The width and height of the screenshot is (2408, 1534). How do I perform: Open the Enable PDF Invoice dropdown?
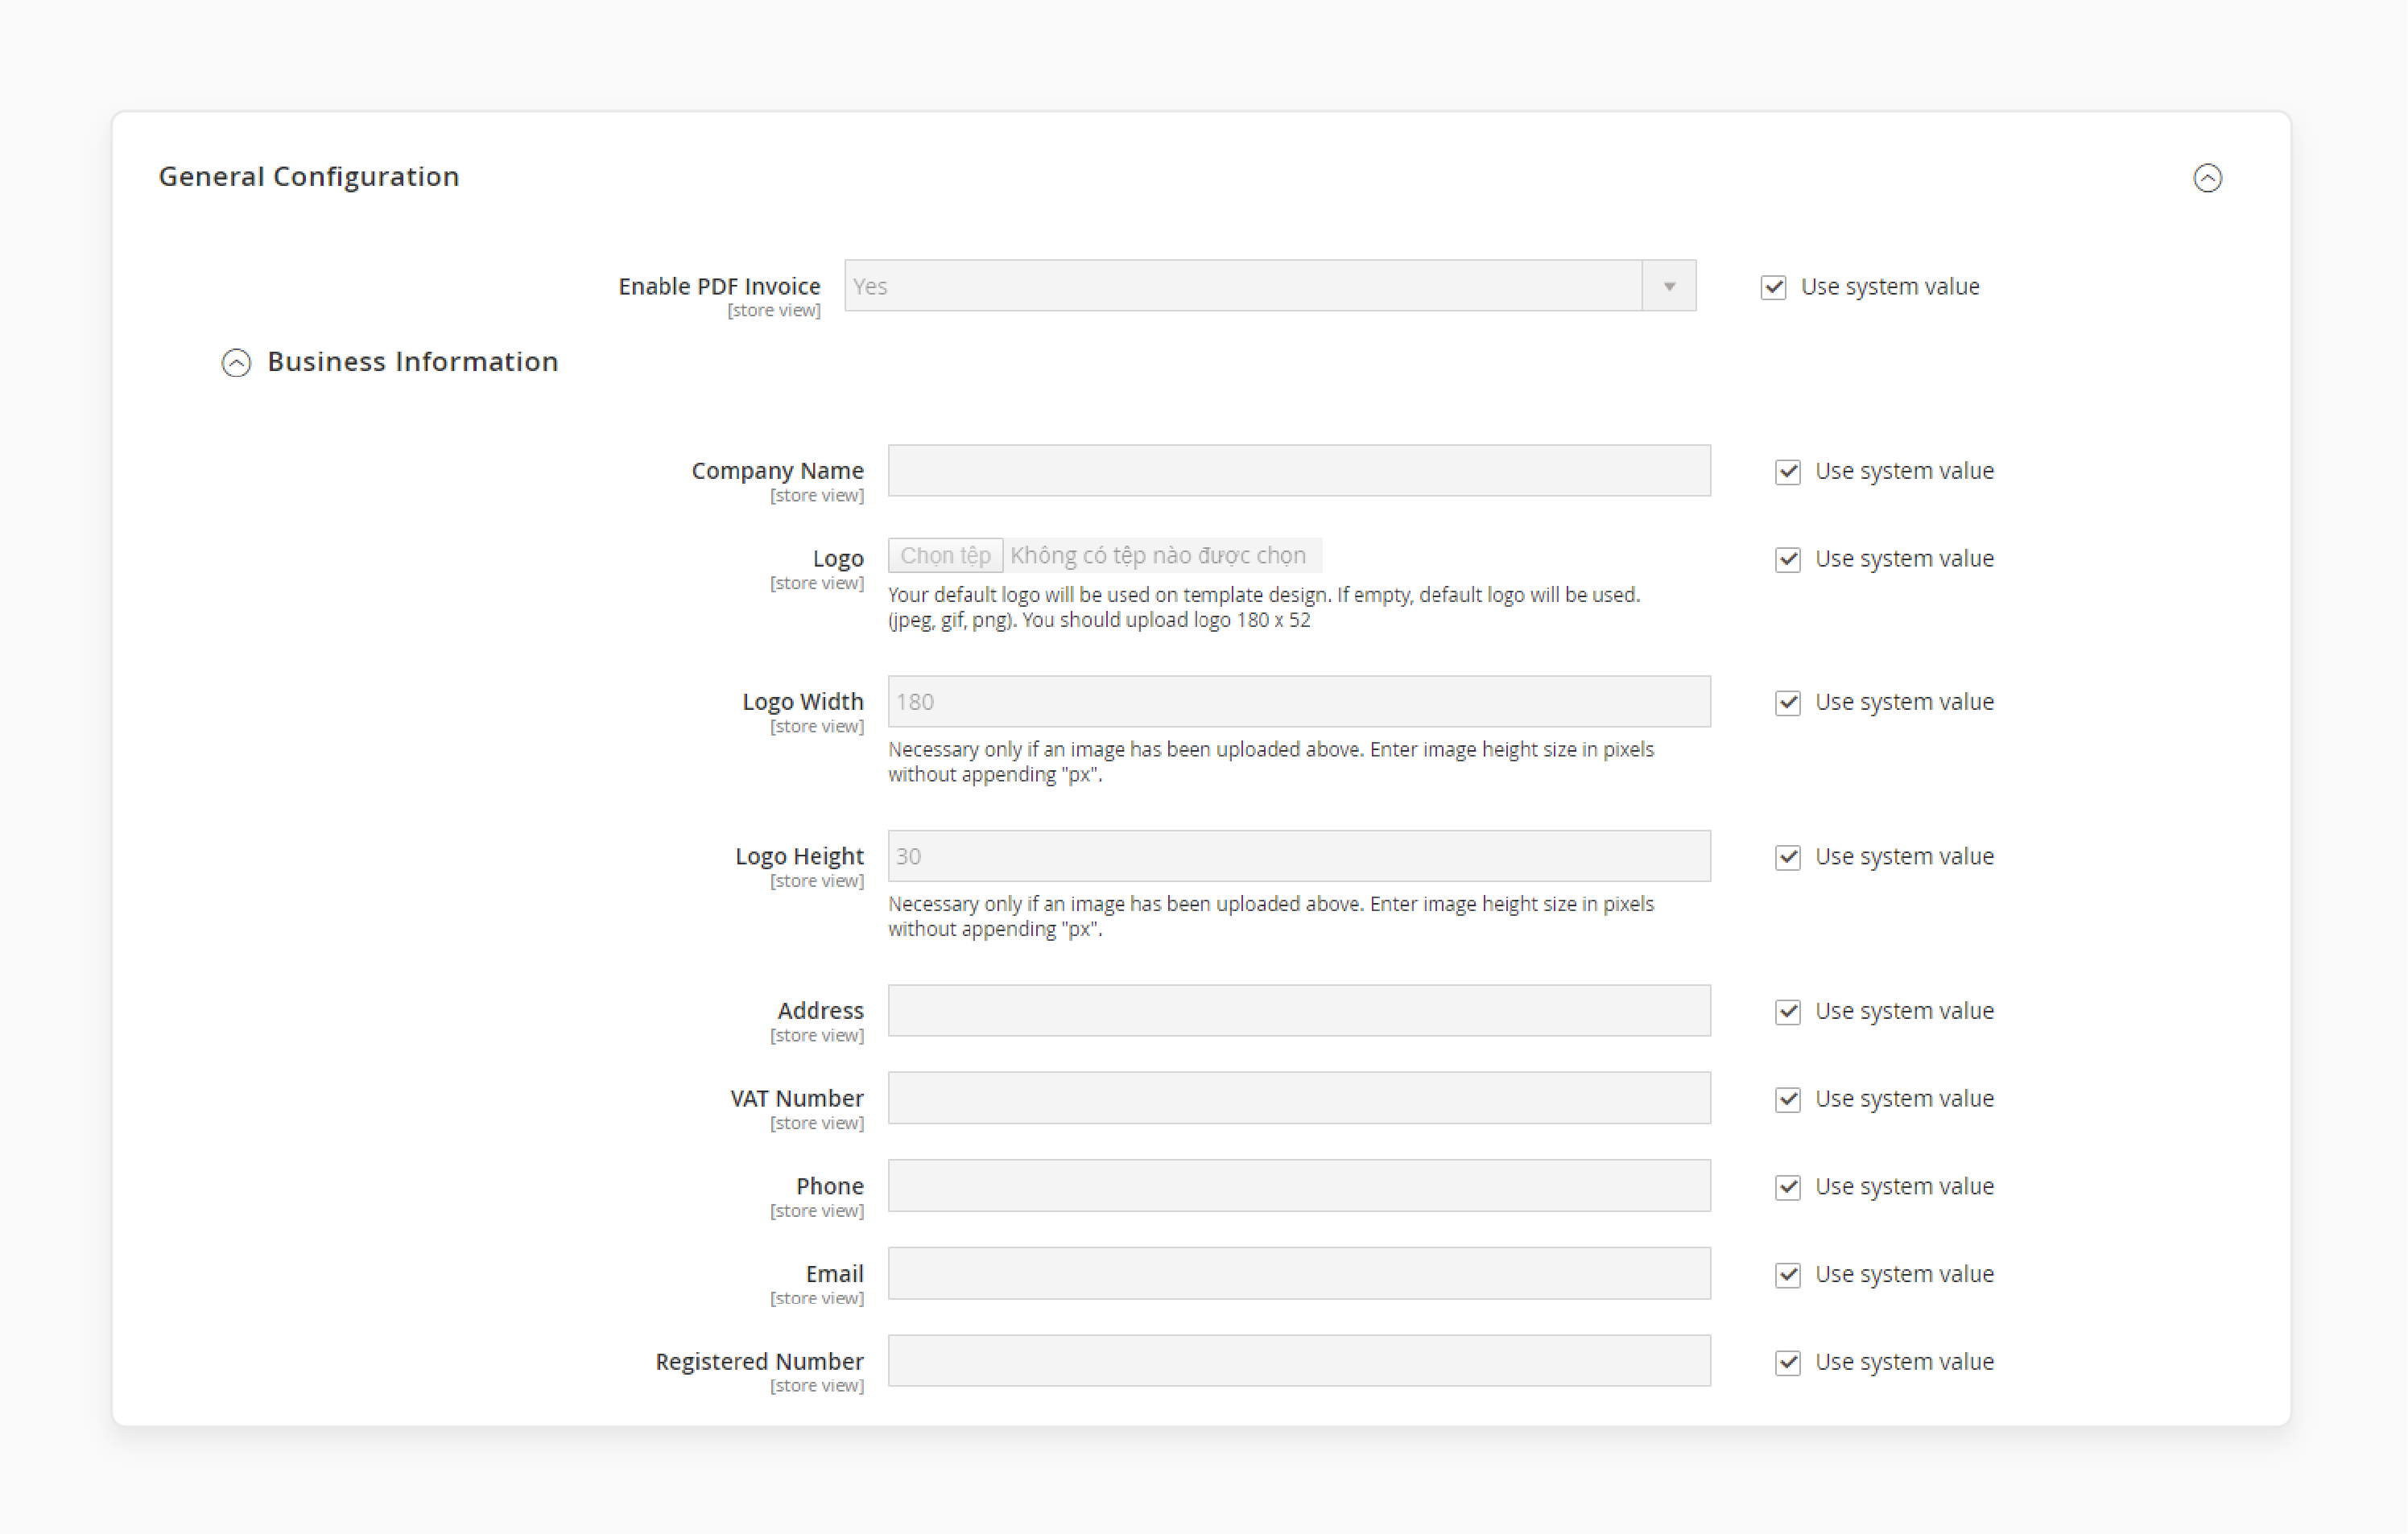click(1270, 286)
